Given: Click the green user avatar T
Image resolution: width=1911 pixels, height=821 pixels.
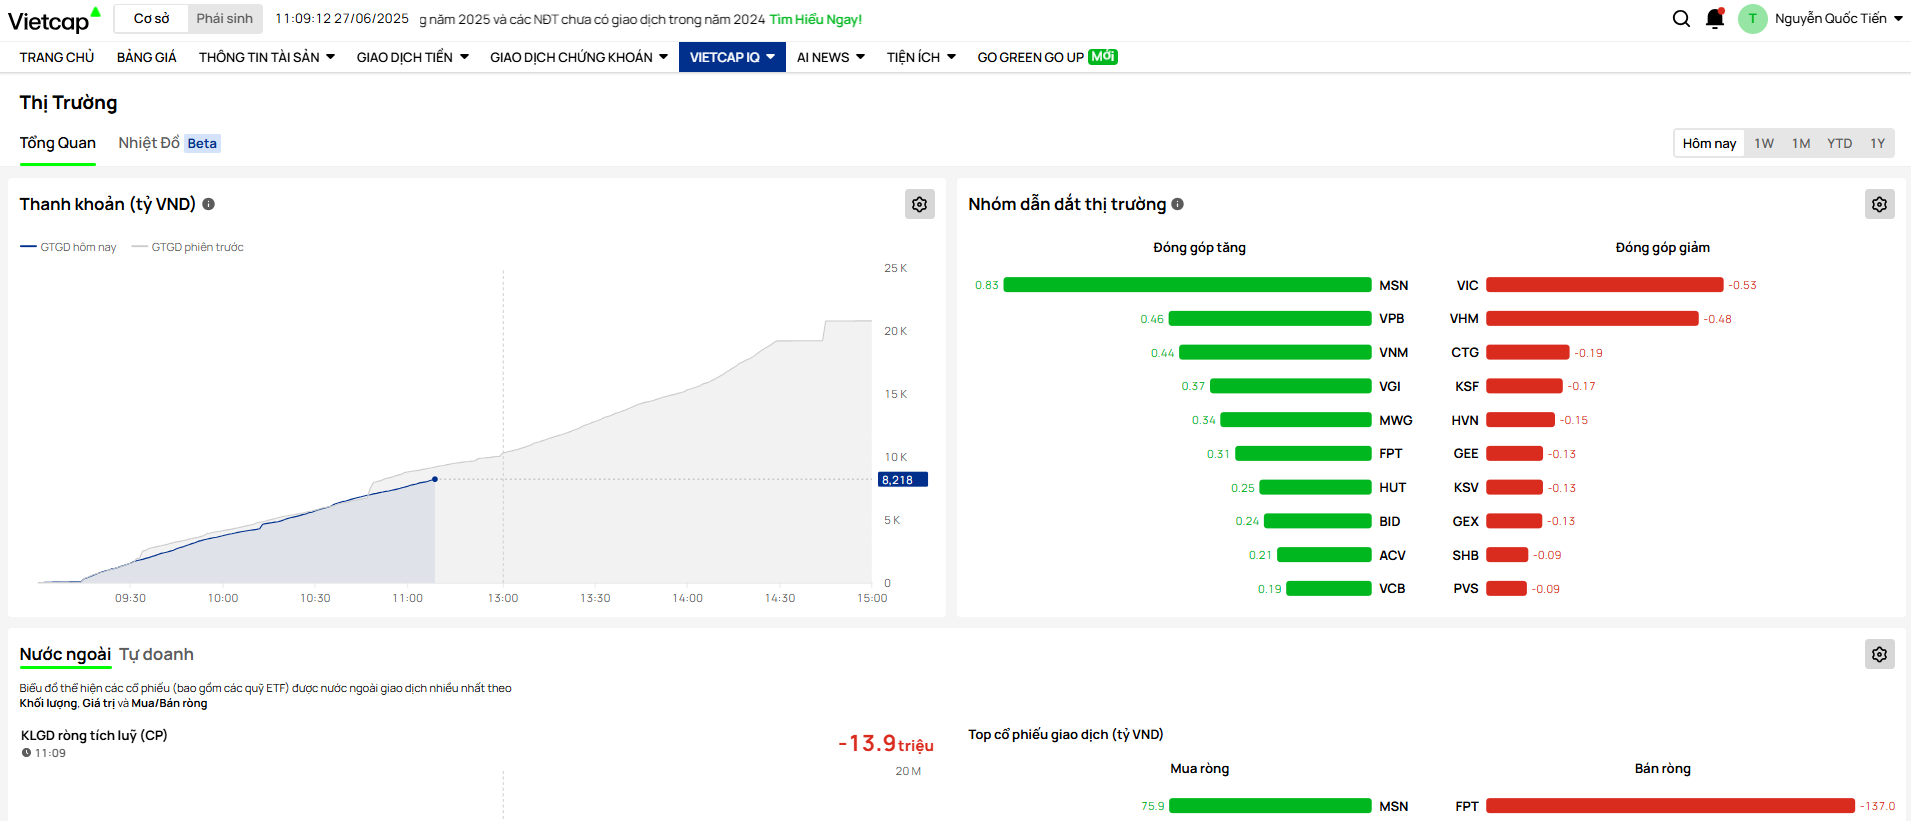Looking at the screenshot, I should point(1752,18).
